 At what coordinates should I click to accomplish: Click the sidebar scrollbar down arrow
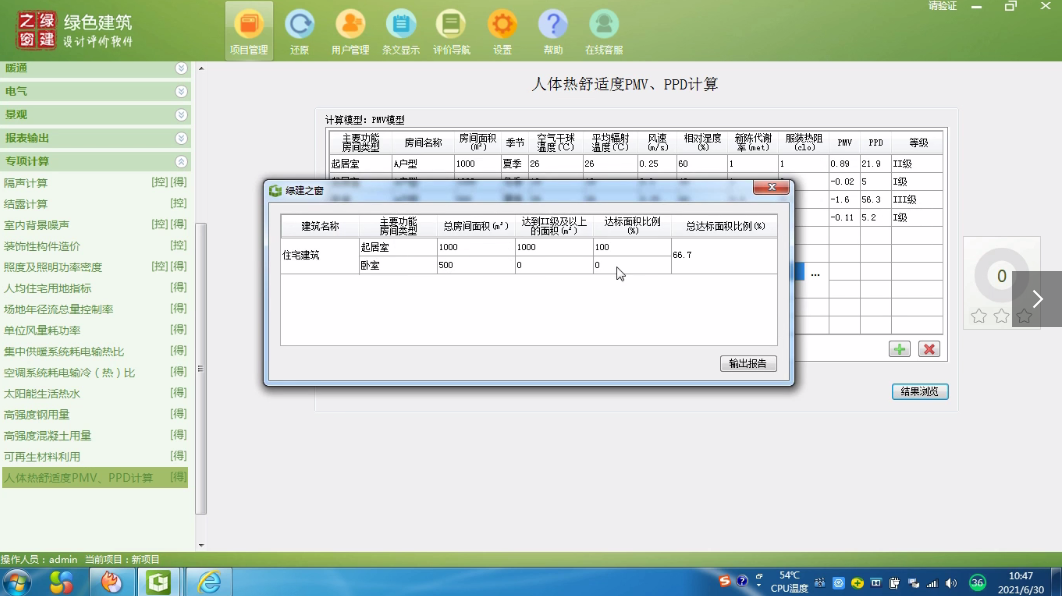click(201, 545)
